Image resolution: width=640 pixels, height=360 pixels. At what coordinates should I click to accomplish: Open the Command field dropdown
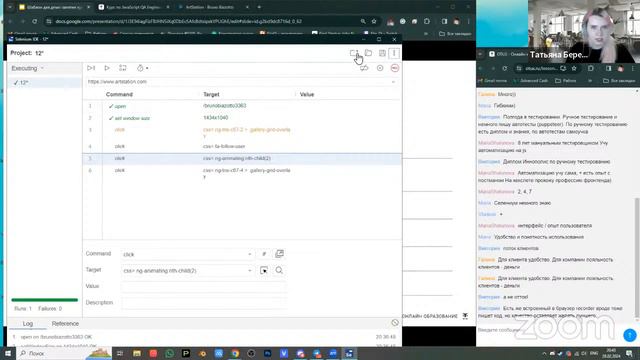coord(249,254)
